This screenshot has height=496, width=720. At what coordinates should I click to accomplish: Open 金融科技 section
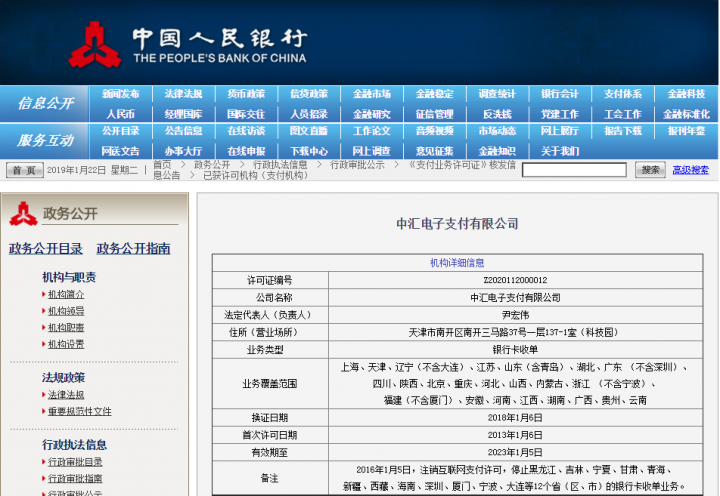[686, 94]
